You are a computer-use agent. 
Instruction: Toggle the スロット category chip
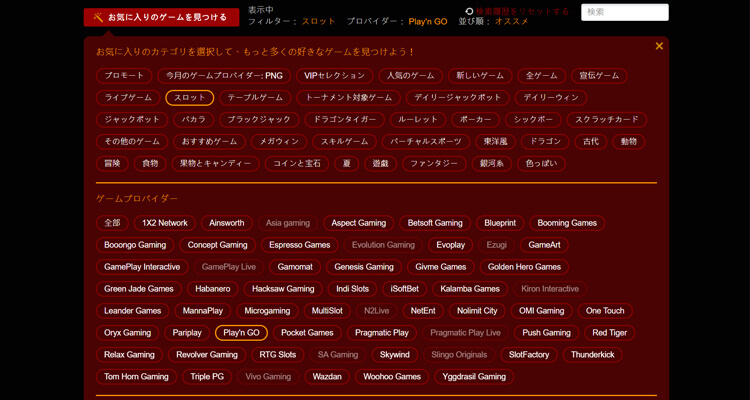[189, 98]
